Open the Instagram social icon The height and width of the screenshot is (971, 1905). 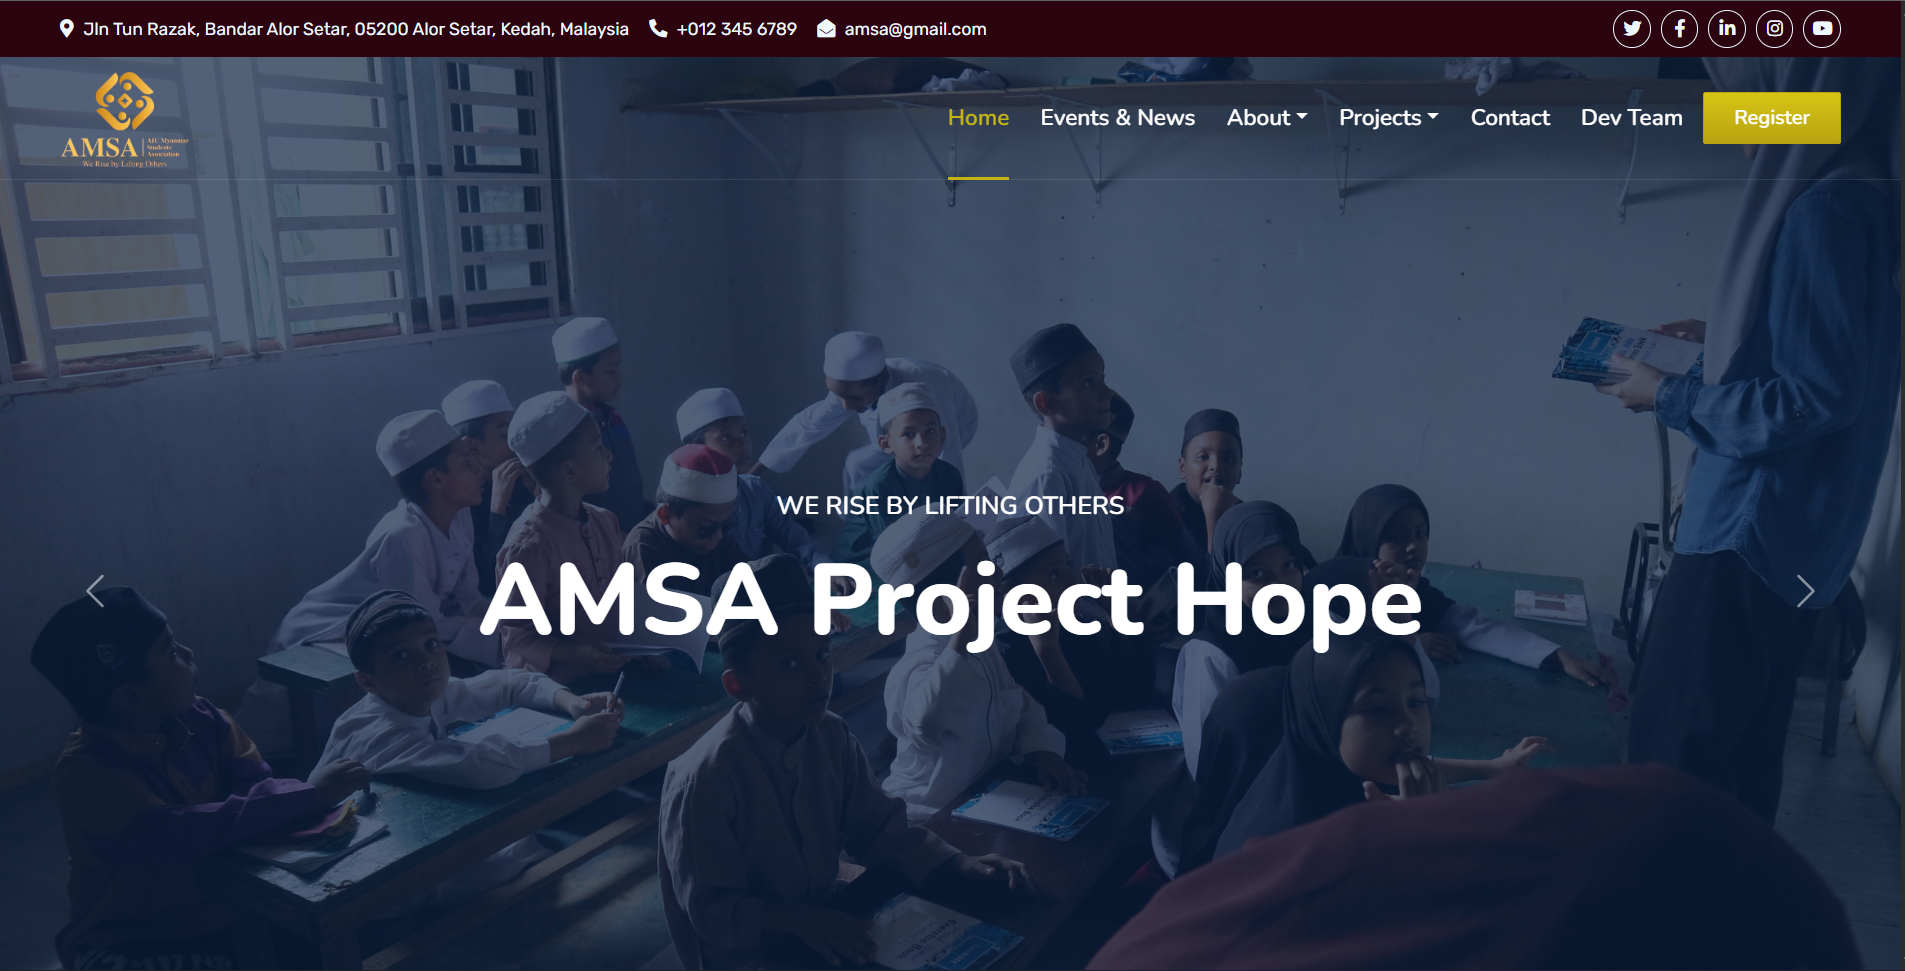click(1775, 29)
